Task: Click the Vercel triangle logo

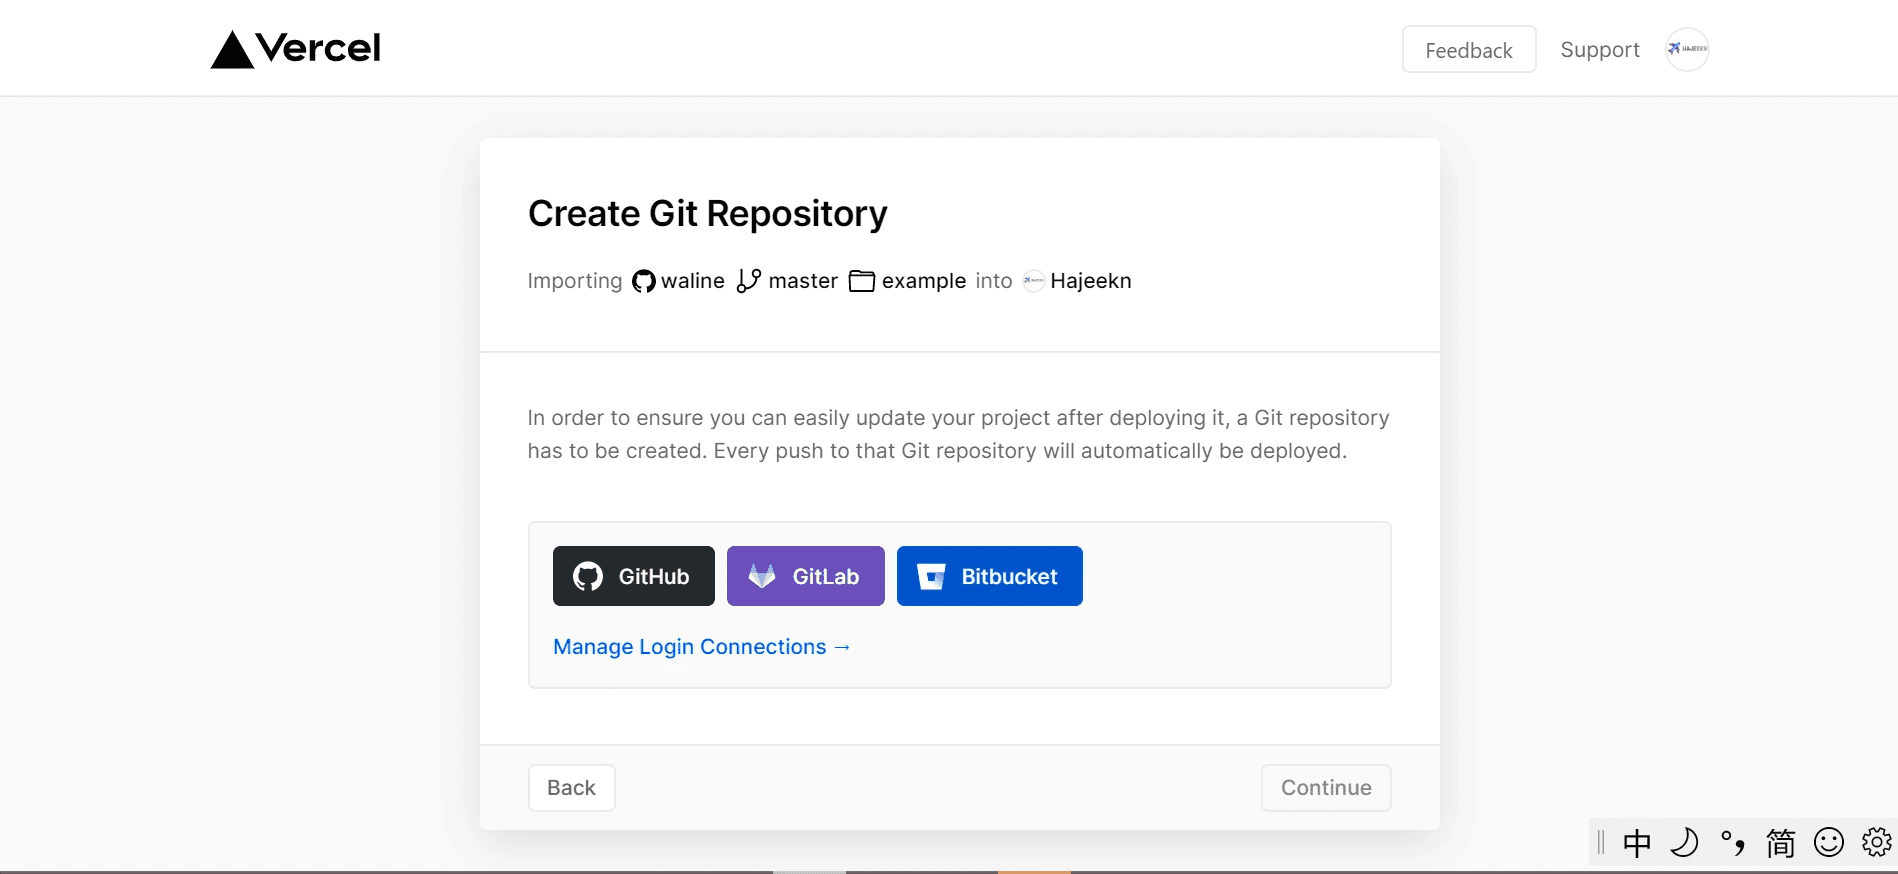Action: (232, 49)
